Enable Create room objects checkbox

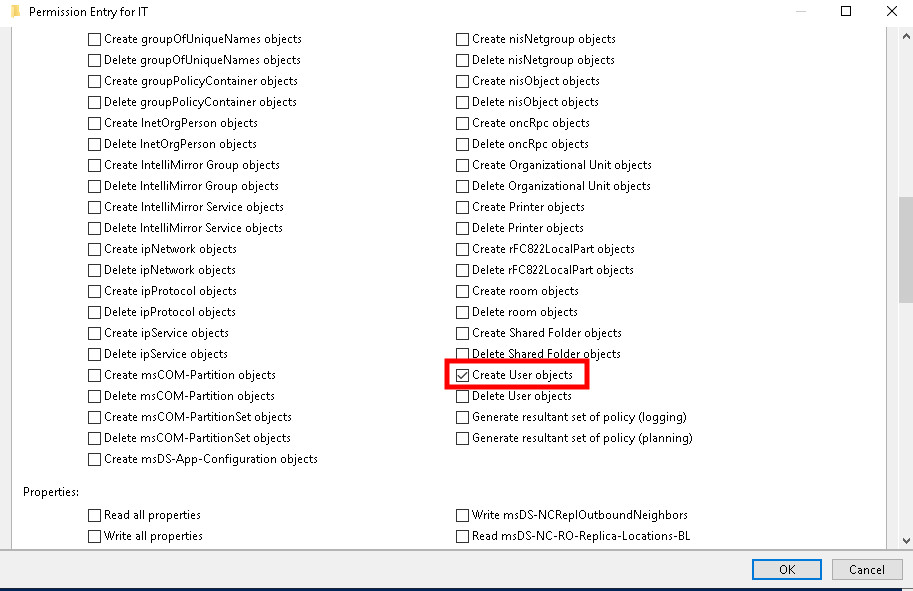462,291
